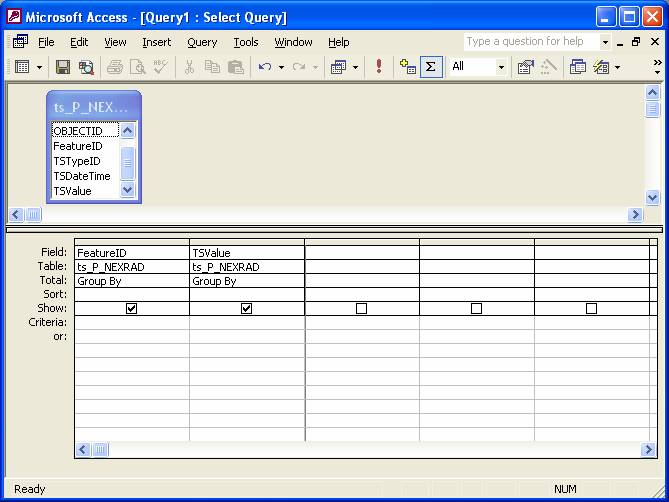Click the table pane scroll right arrow
This screenshot has height=502, width=669.
(x=635, y=214)
